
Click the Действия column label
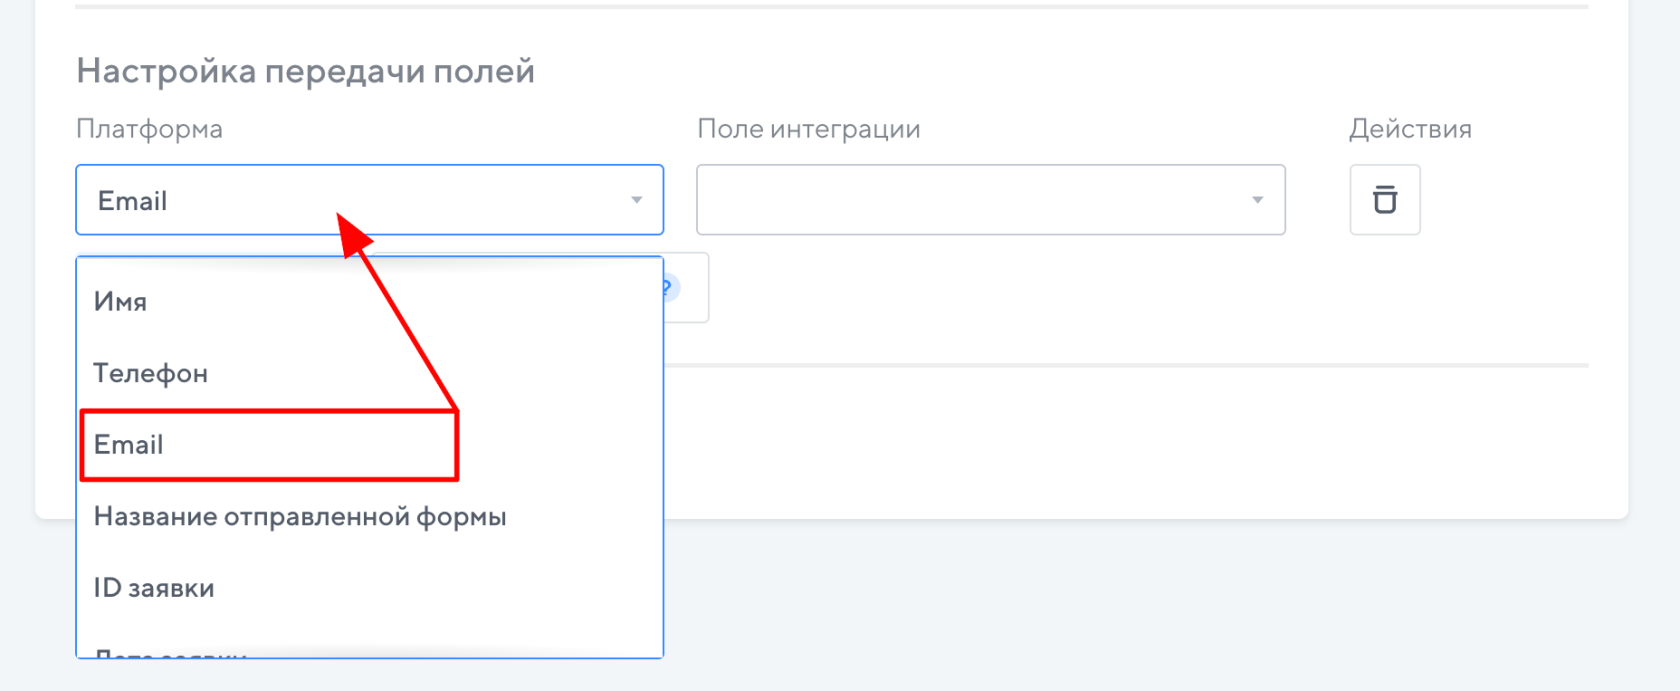click(1409, 129)
